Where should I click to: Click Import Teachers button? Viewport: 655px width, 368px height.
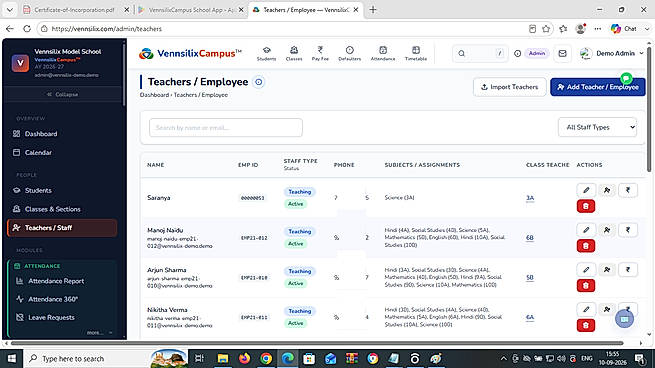(510, 87)
